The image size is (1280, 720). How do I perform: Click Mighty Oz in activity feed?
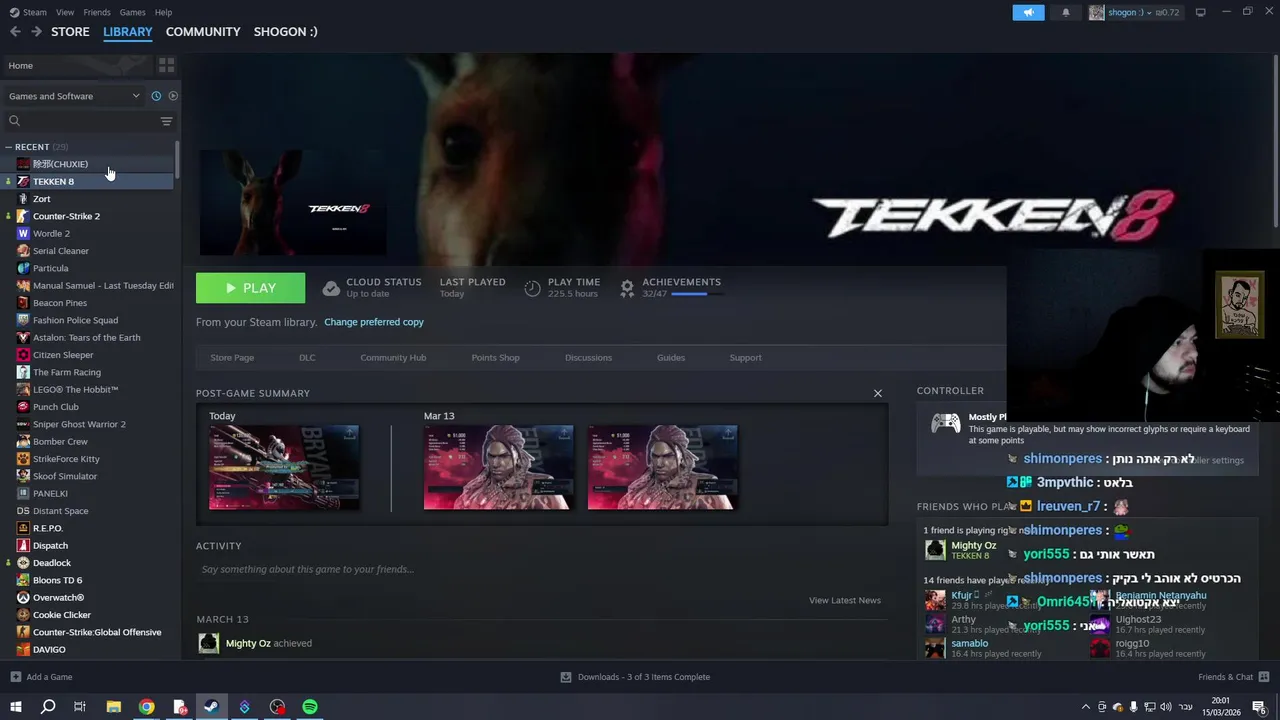coord(248,643)
